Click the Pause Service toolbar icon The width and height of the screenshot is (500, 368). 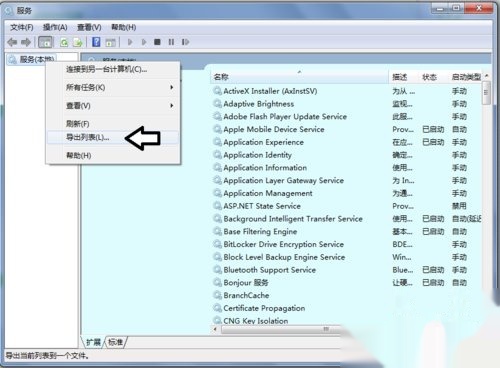pos(171,42)
